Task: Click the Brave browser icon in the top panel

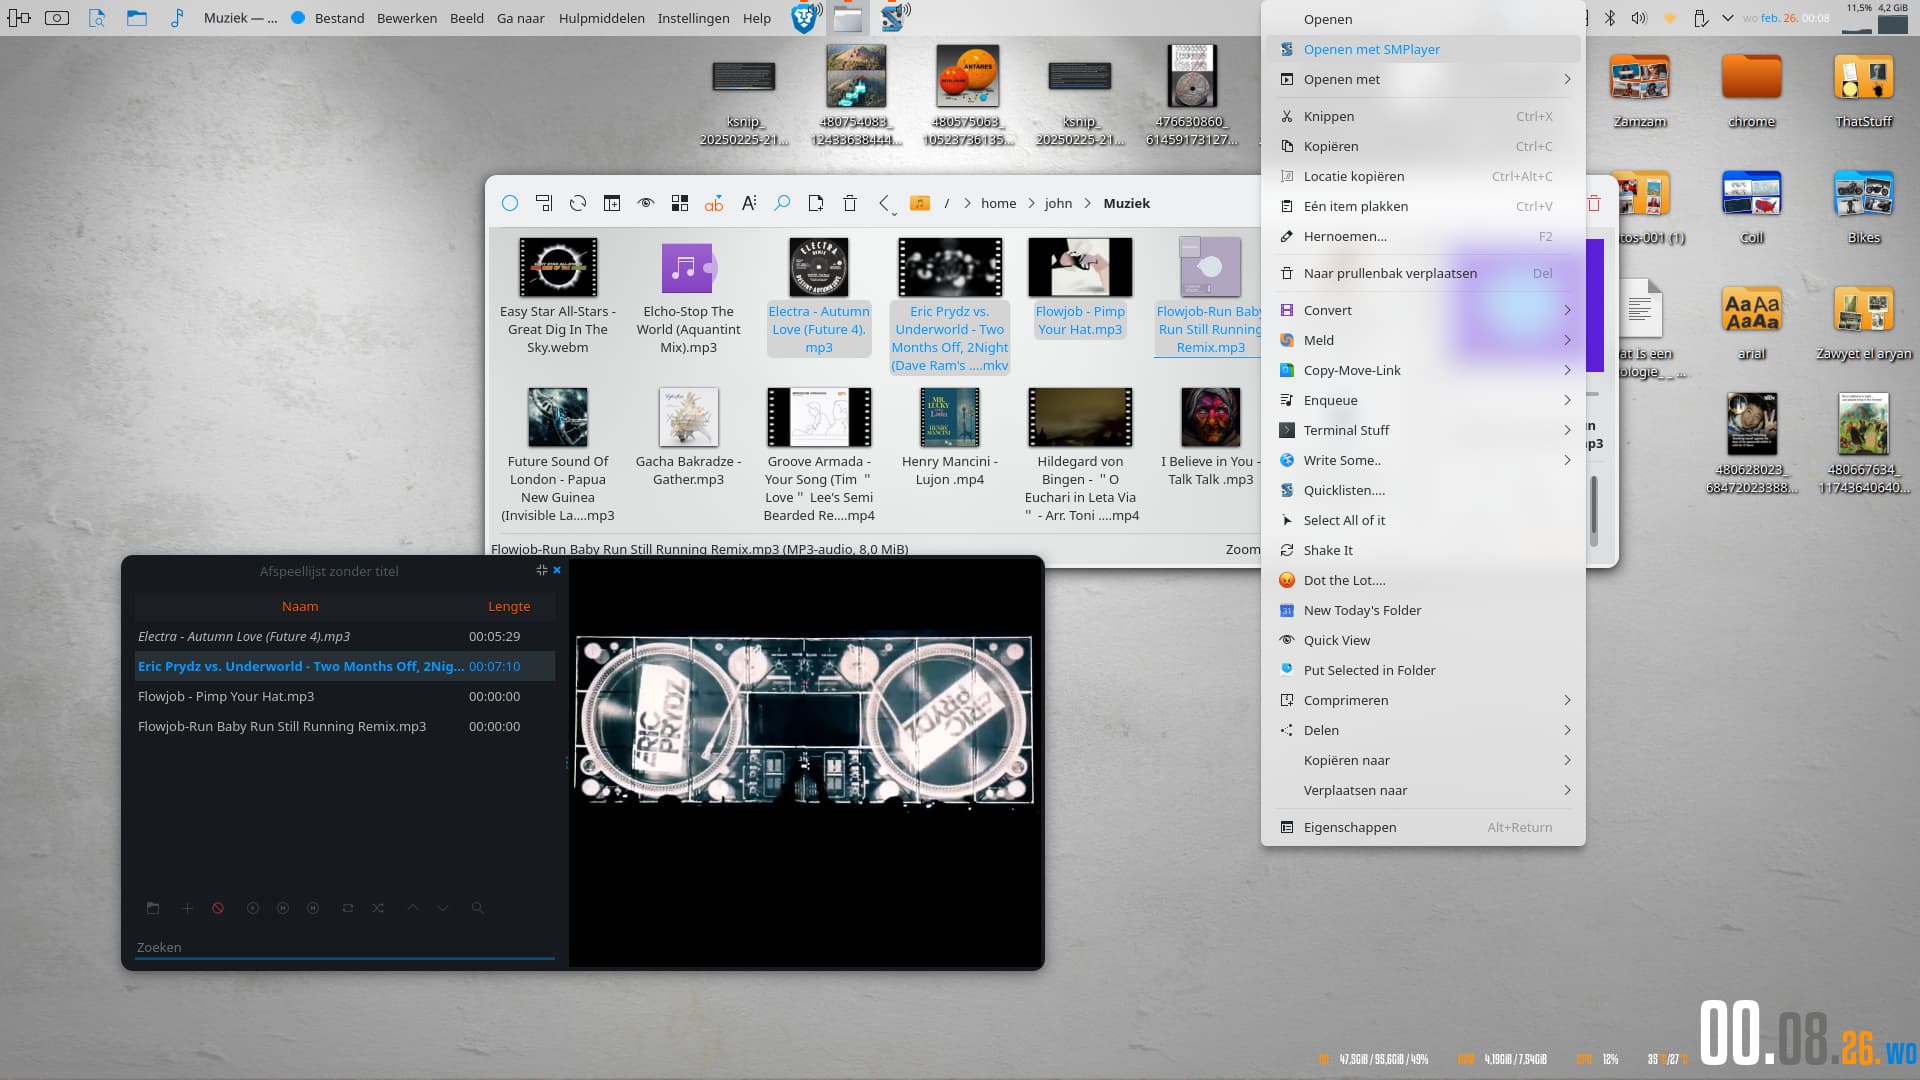Action: [x=803, y=18]
